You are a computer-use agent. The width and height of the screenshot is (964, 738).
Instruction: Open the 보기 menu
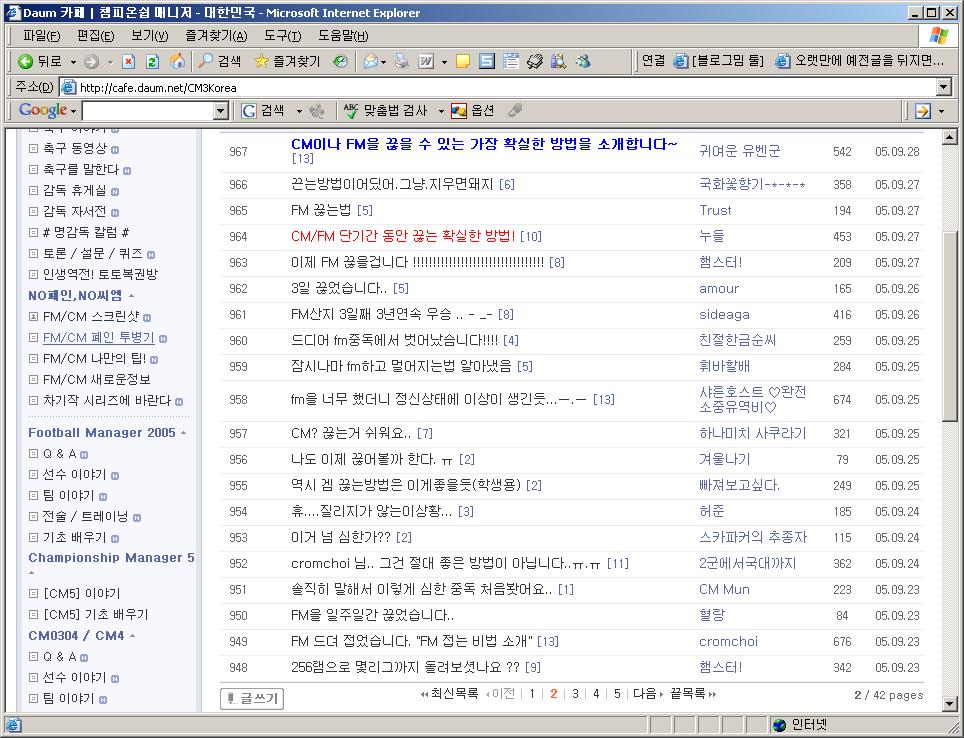click(149, 36)
